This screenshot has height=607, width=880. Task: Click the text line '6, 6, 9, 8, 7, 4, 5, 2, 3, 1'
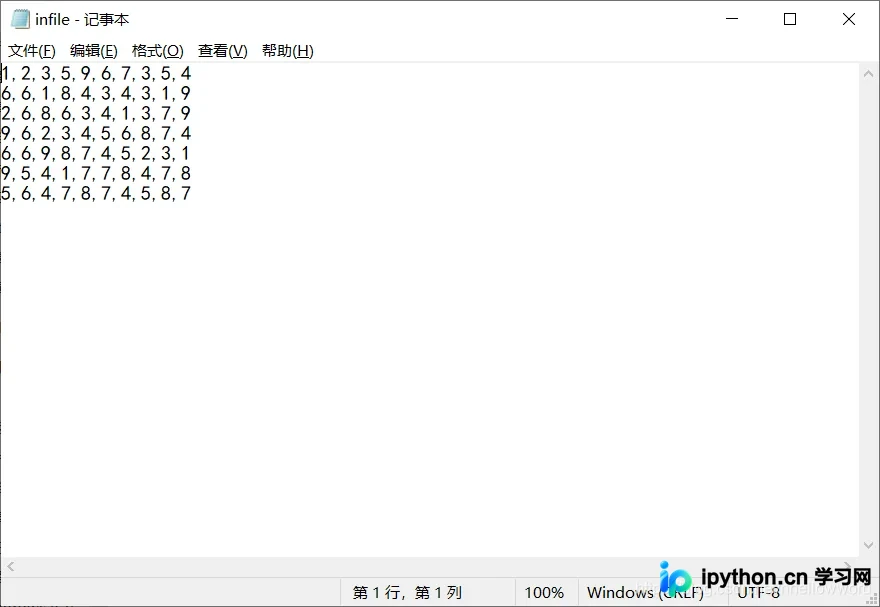(x=95, y=153)
